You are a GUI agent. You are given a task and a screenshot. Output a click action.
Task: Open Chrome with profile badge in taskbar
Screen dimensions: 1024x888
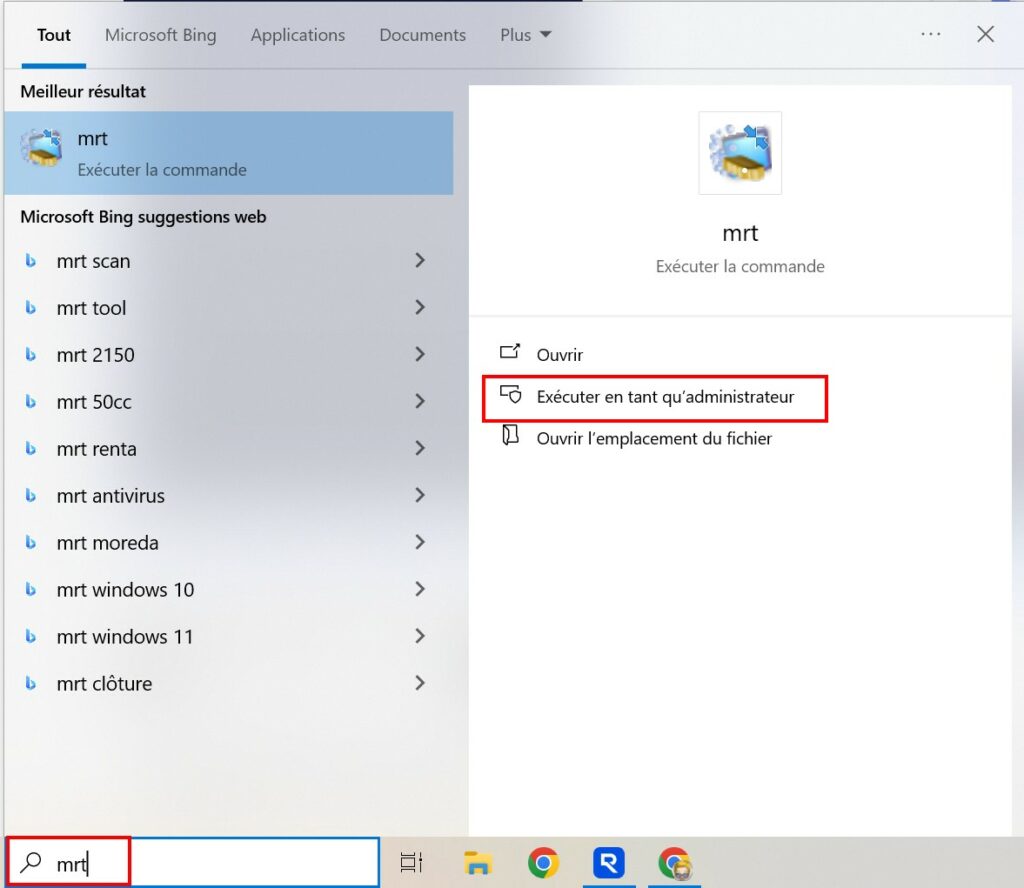click(674, 862)
